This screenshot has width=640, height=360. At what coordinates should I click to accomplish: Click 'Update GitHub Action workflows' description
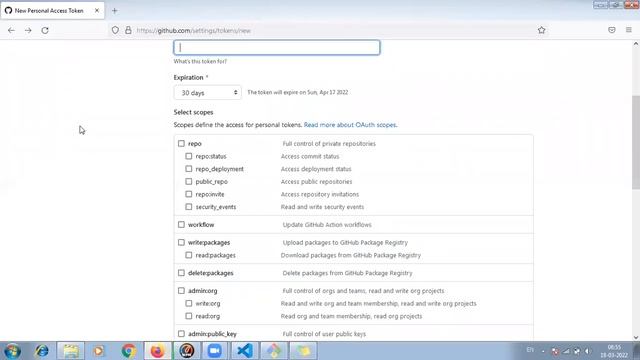(x=327, y=225)
